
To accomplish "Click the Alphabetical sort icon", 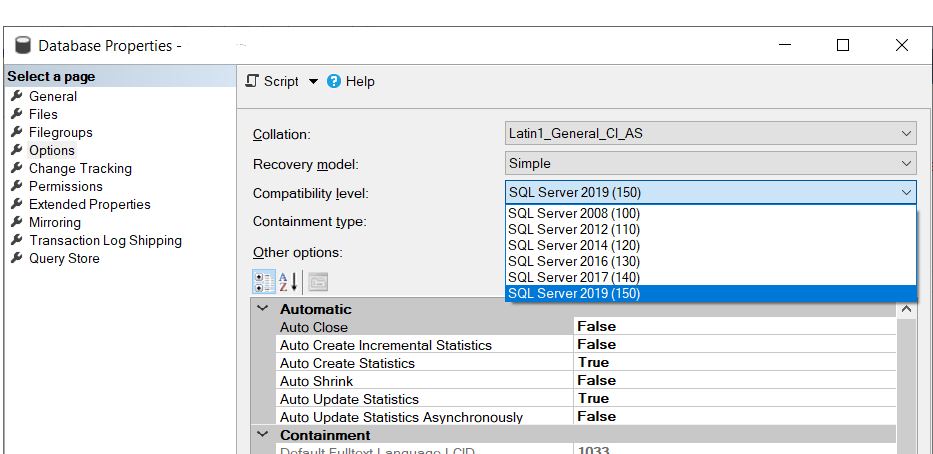I will click(x=289, y=282).
